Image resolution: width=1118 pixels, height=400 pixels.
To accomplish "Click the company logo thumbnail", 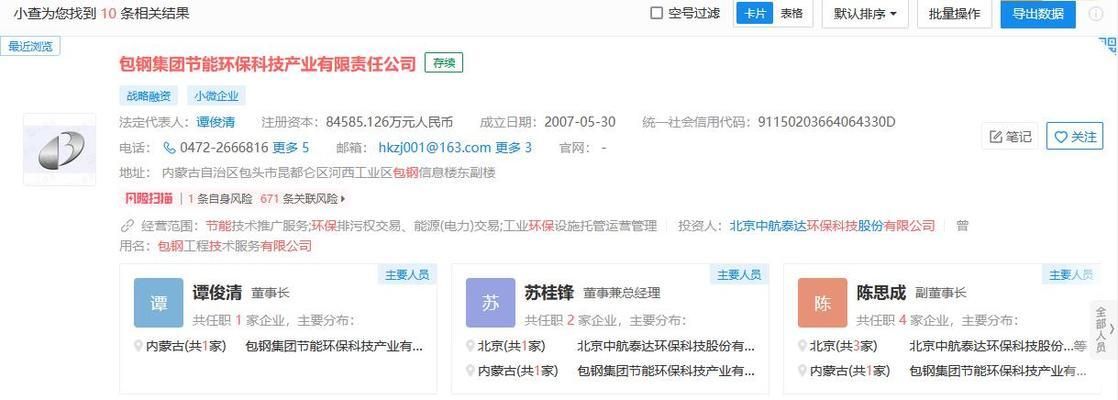I will tap(59, 150).
